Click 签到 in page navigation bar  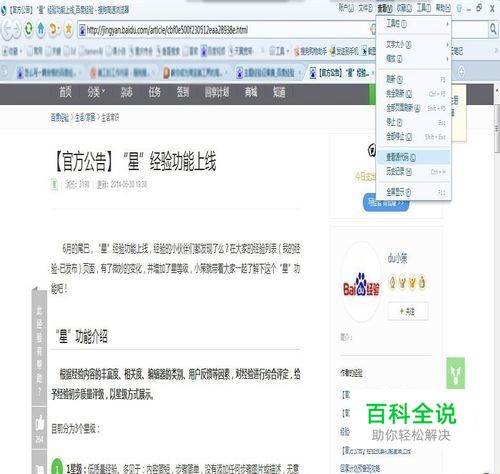click(183, 92)
